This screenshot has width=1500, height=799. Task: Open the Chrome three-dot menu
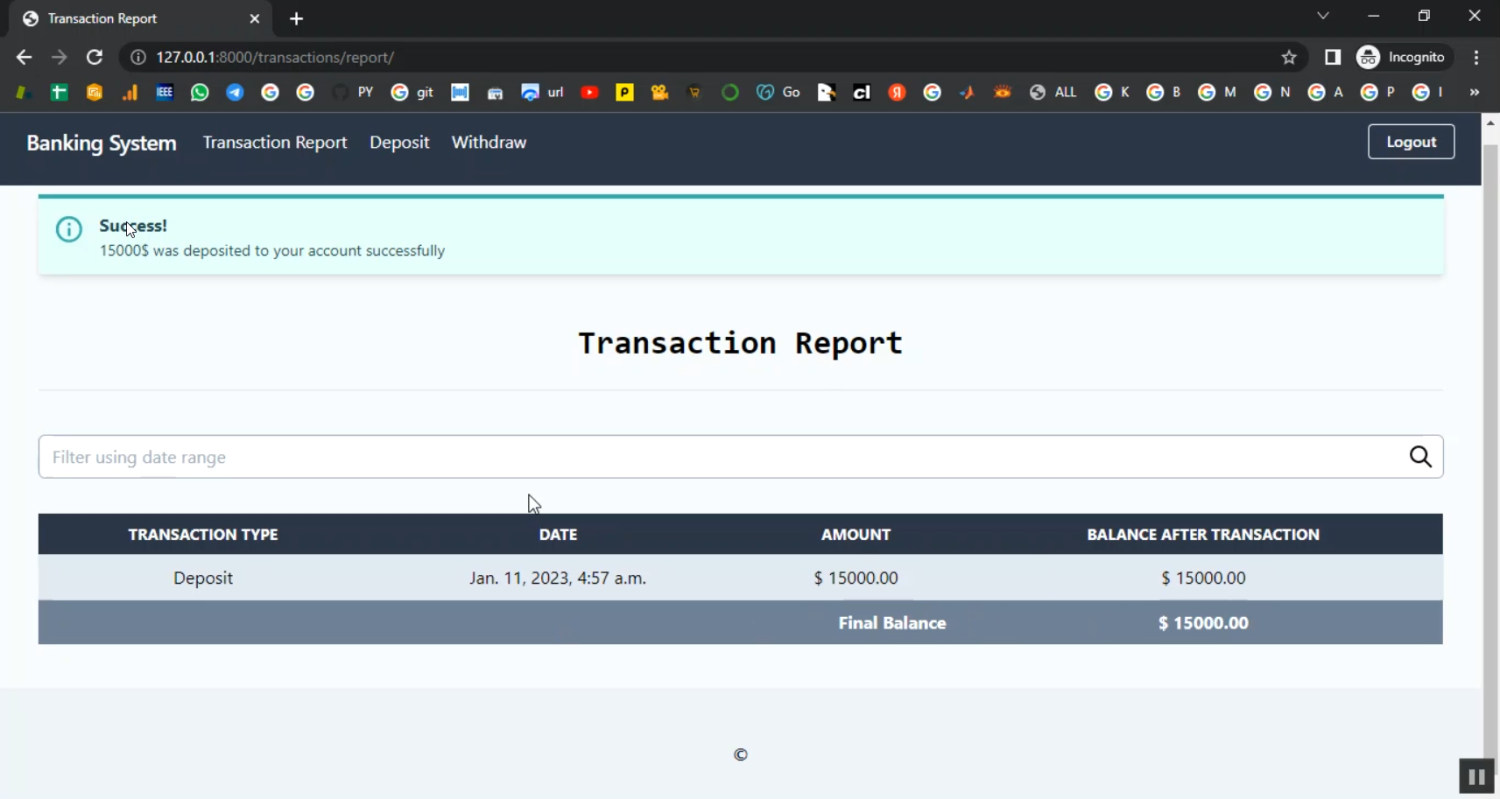pyautogui.click(x=1476, y=57)
